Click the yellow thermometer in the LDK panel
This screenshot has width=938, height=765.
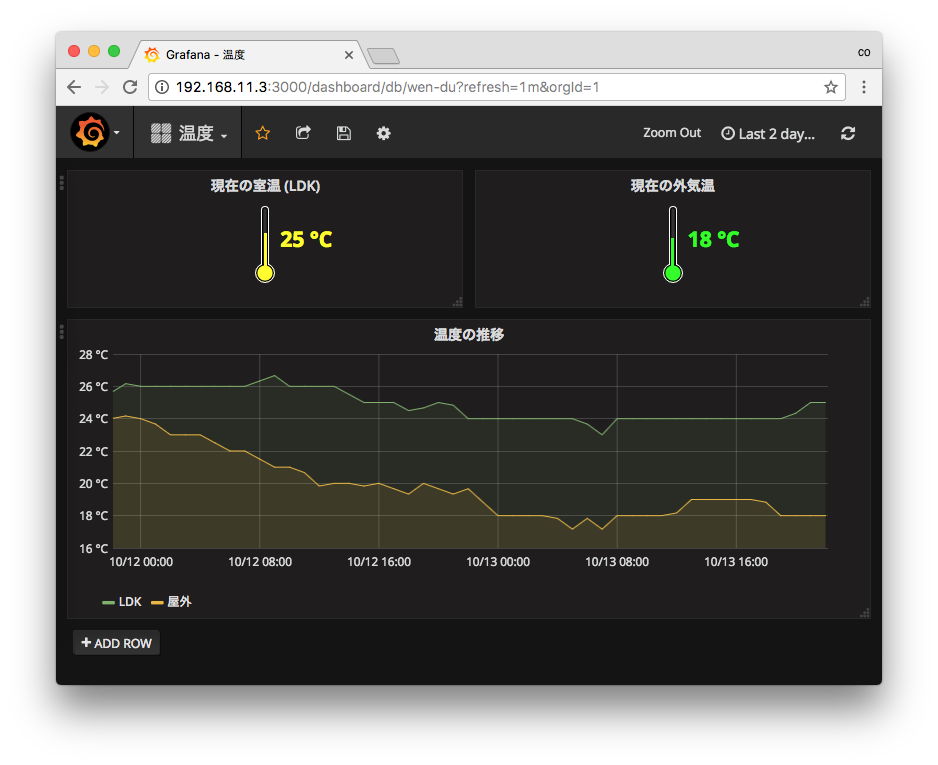265,244
